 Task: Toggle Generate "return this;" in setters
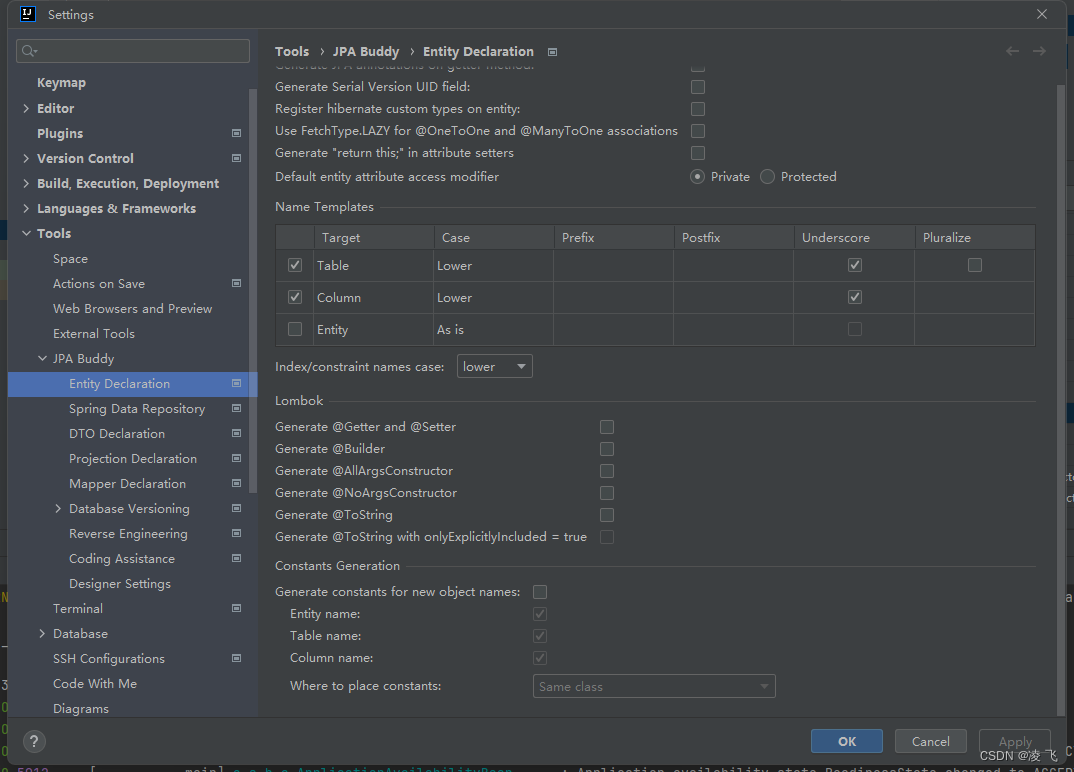click(x=698, y=153)
